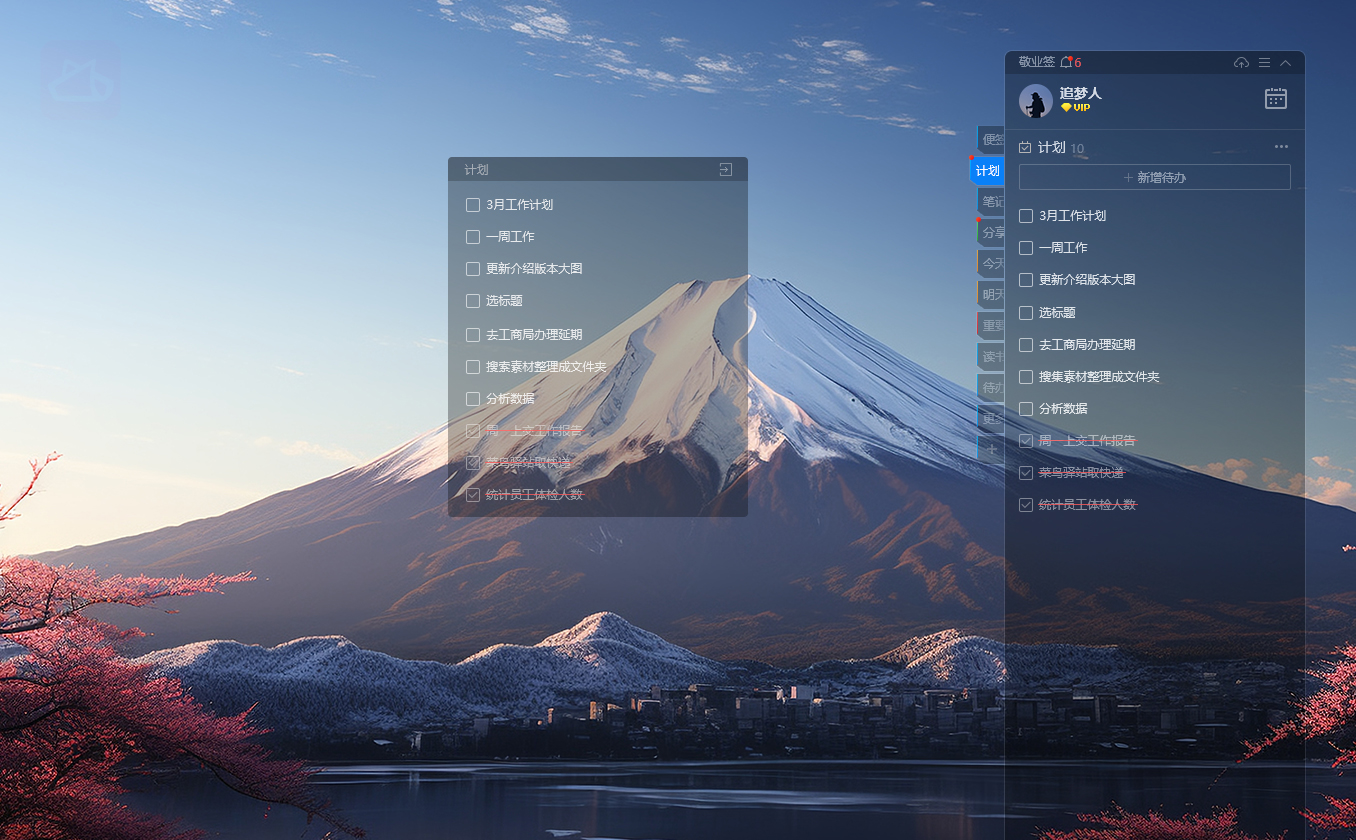Viewport: 1356px width, 840px height.
Task: Open the three-dot options for 计划
Action: tap(1281, 147)
